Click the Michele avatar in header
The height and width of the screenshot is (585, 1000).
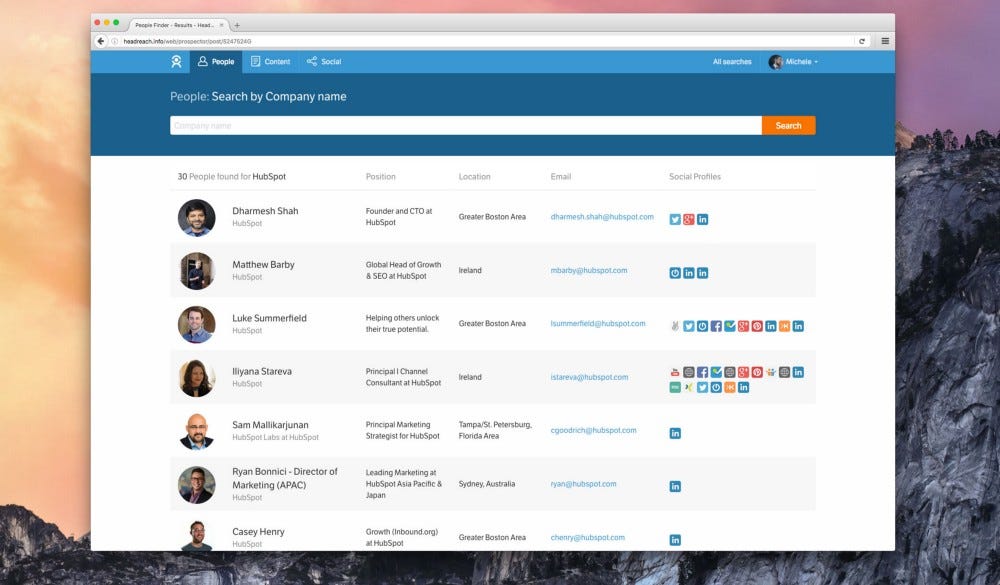click(776, 62)
